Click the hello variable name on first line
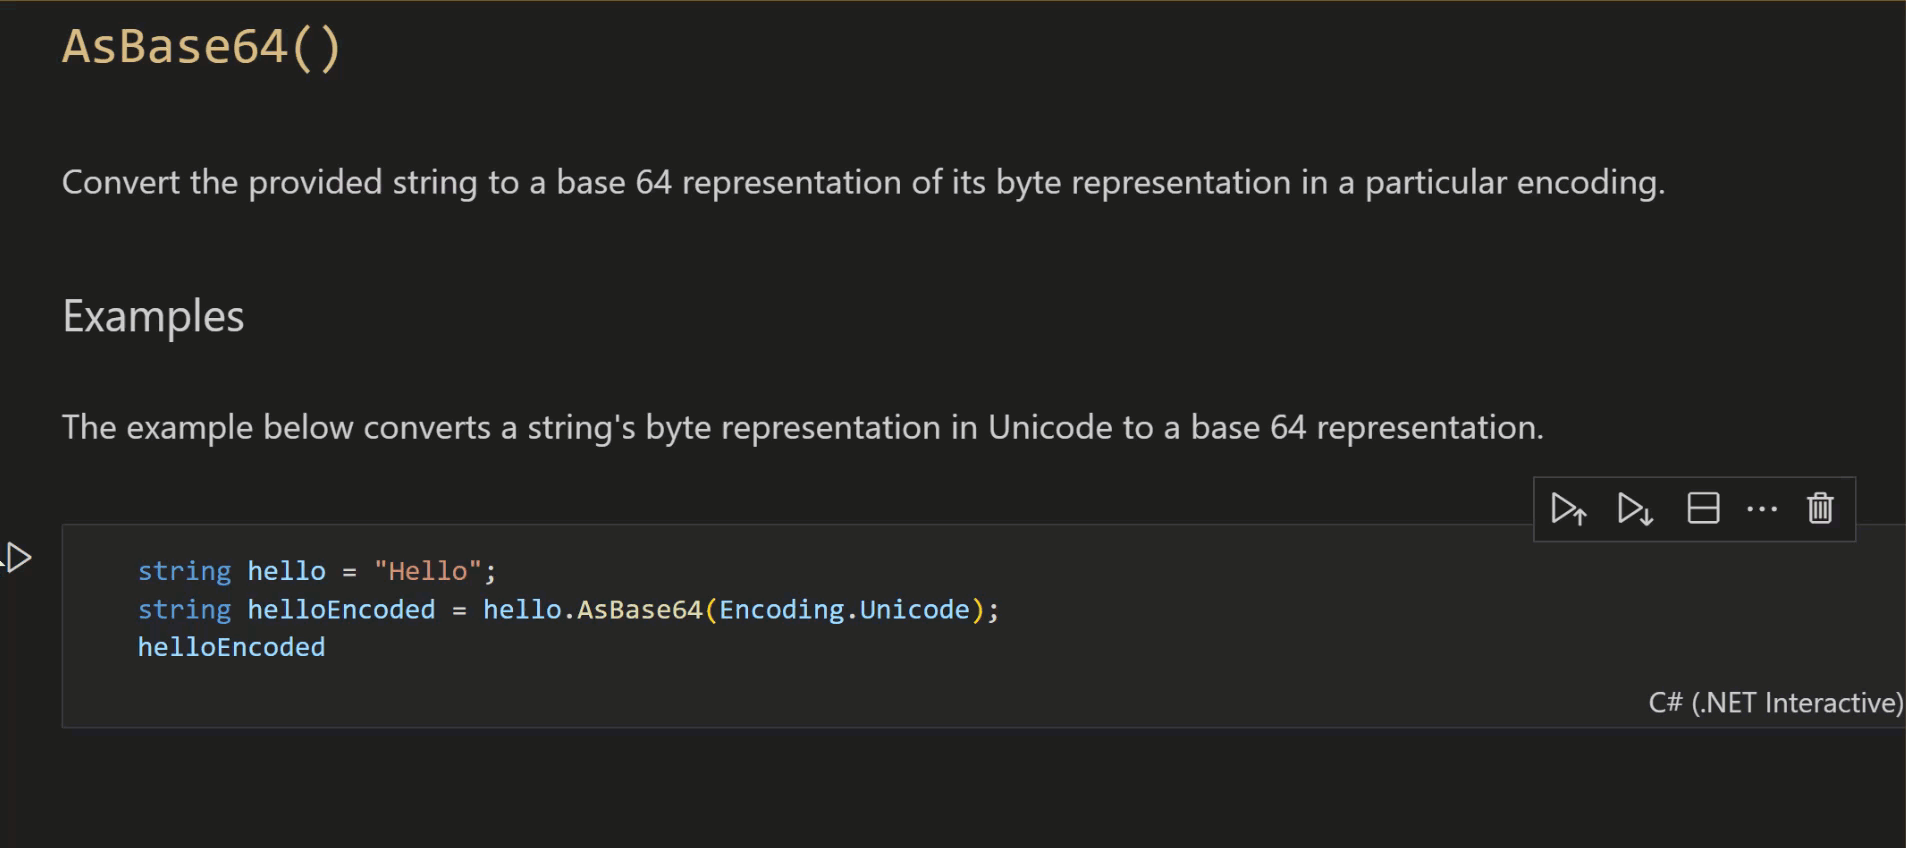 [286, 571]
